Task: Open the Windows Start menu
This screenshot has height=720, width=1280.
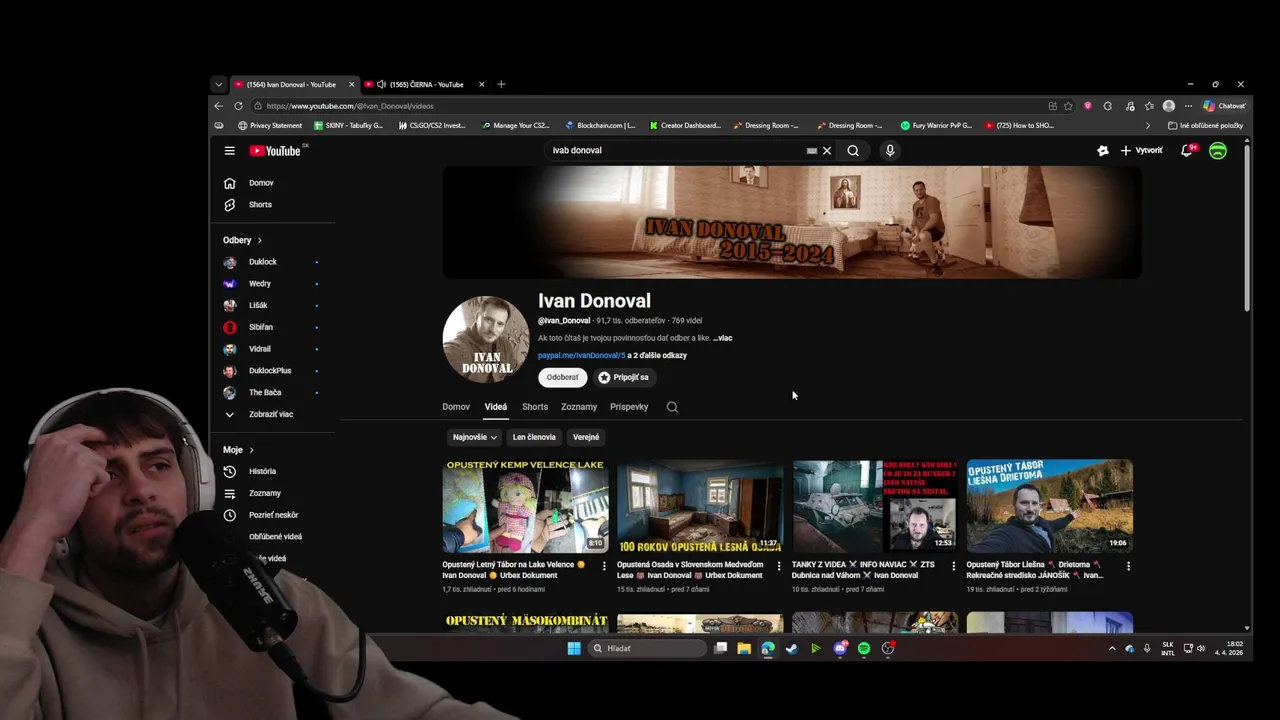Action: (574, 648)
